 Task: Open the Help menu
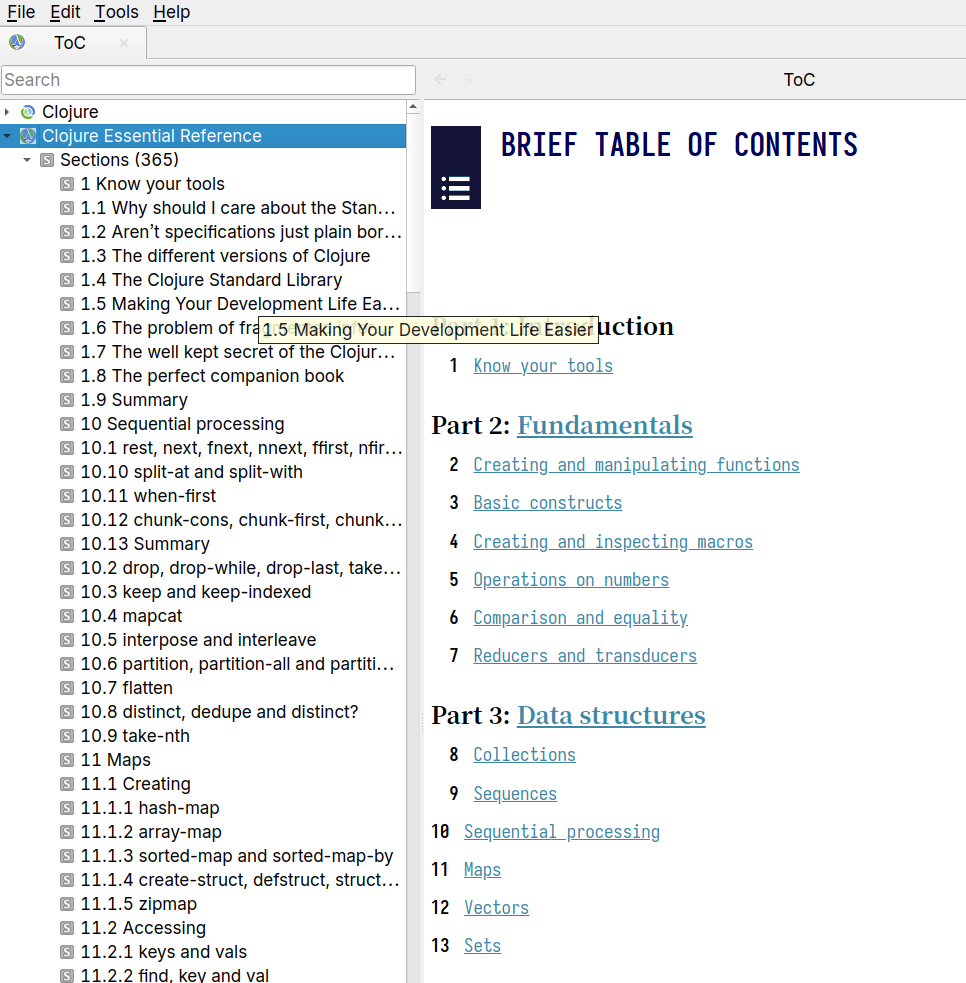click(171, 12)
